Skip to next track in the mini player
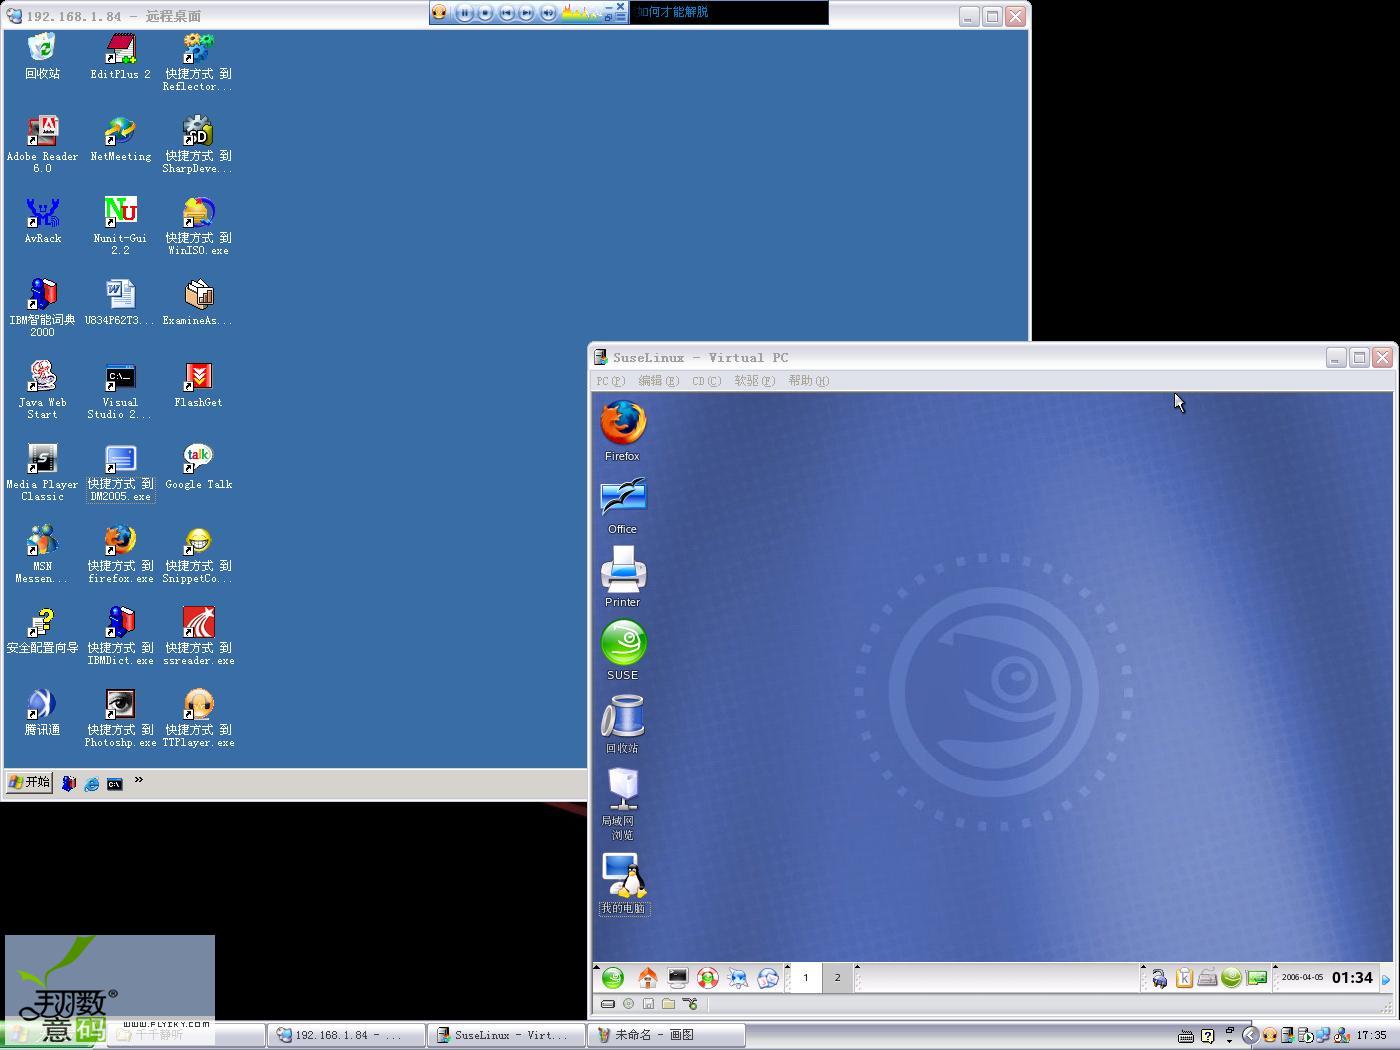The height and width of the screenshot is (1050, 1400). click(x=528, y=13)
